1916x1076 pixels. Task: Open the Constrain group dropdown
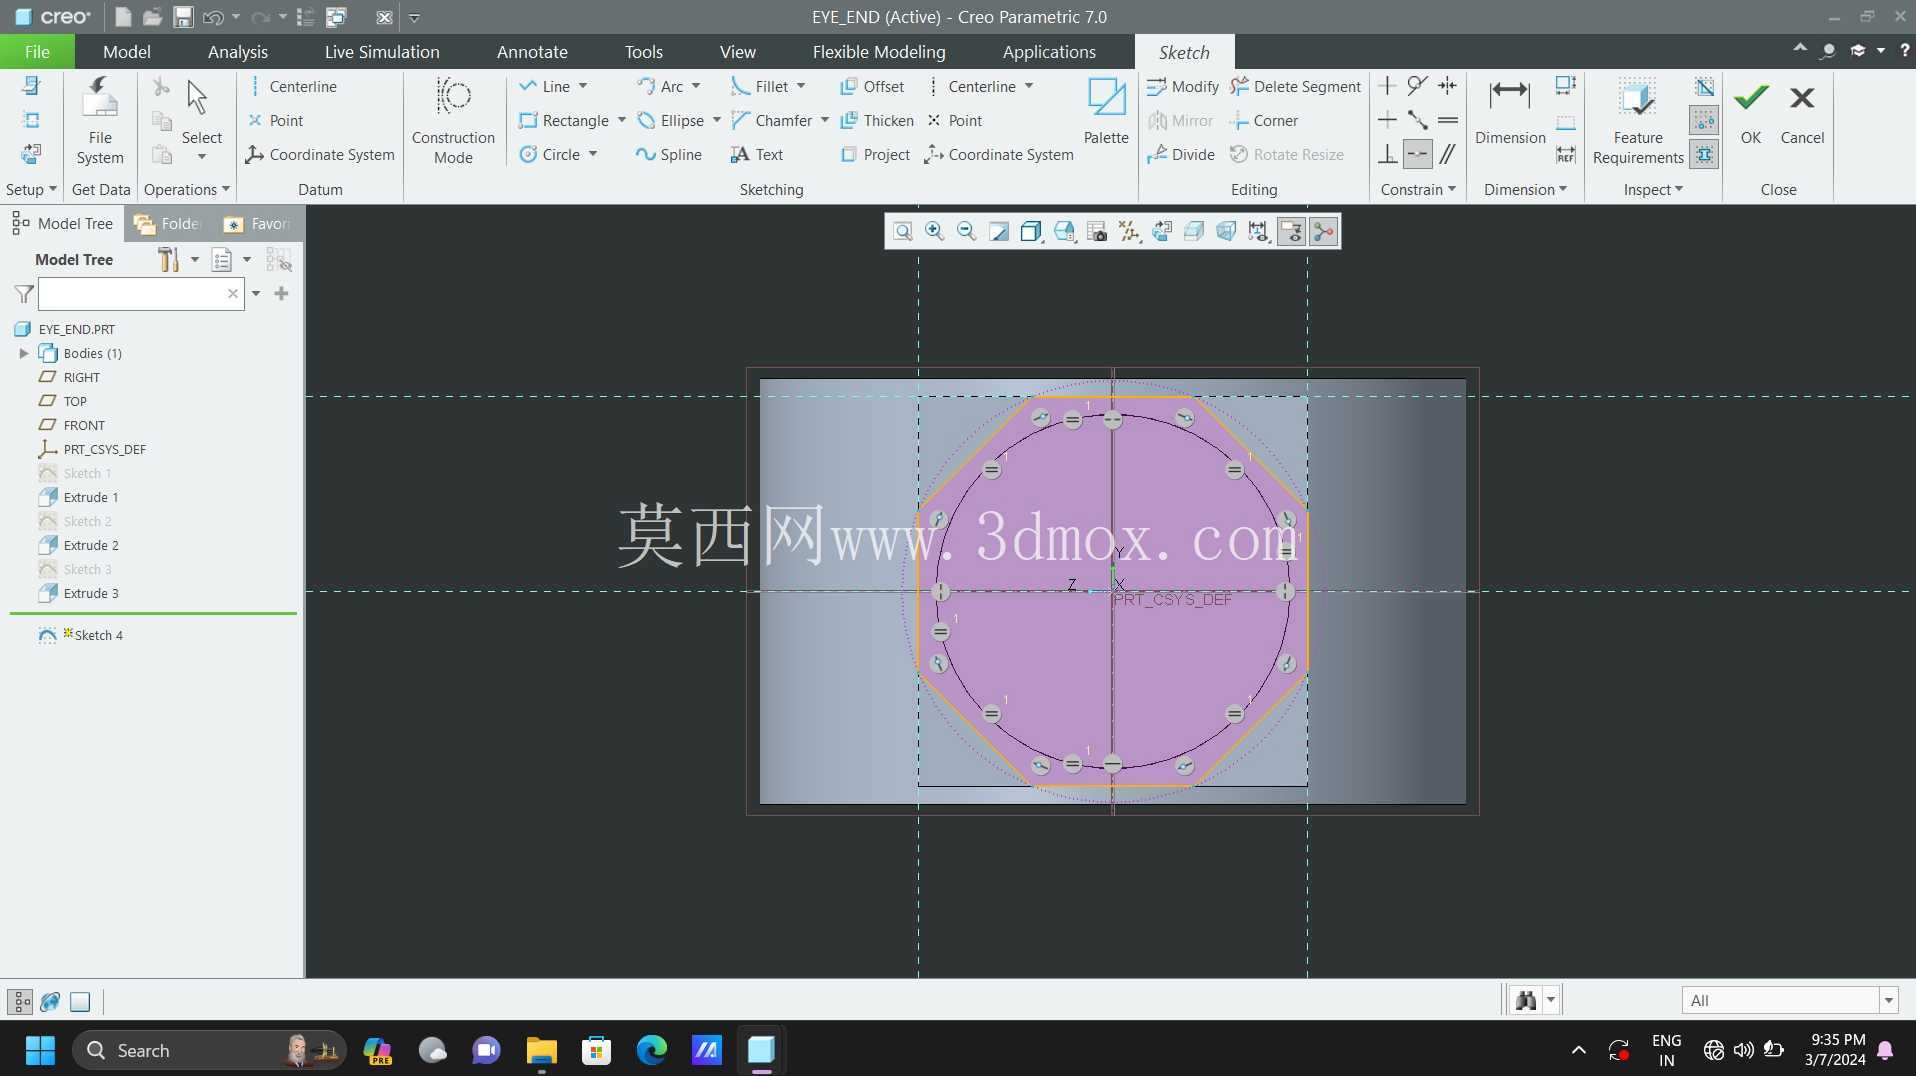pyautogui.click(x=1418, y=190)
